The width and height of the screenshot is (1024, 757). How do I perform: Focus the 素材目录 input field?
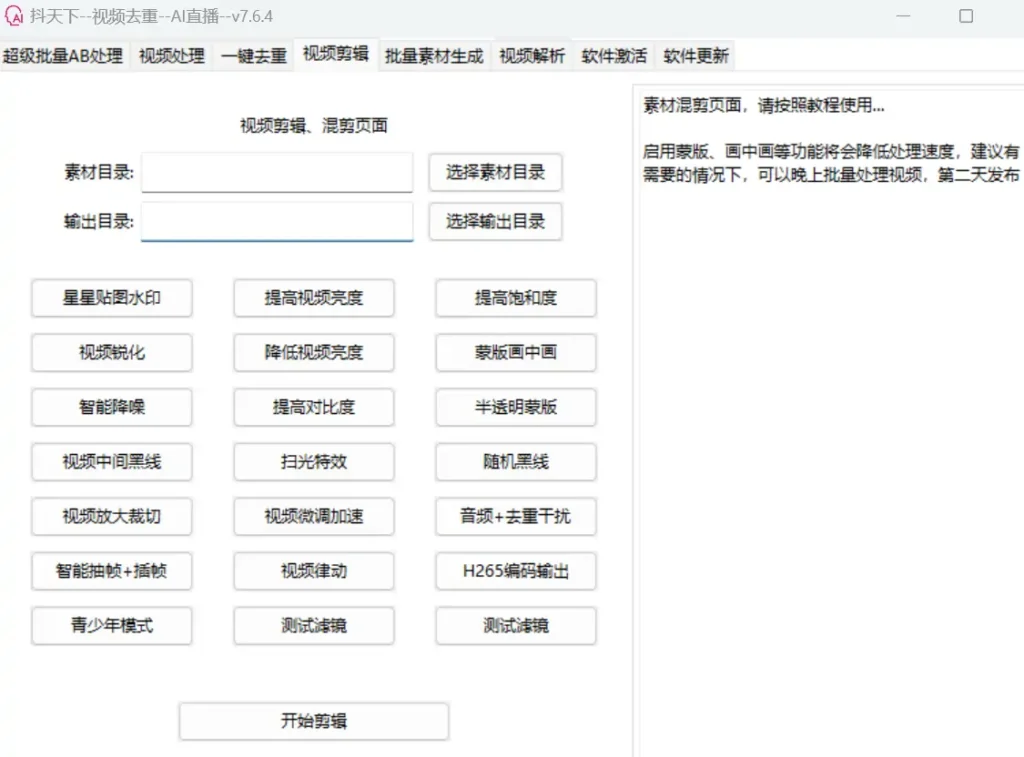click(277, 172)
